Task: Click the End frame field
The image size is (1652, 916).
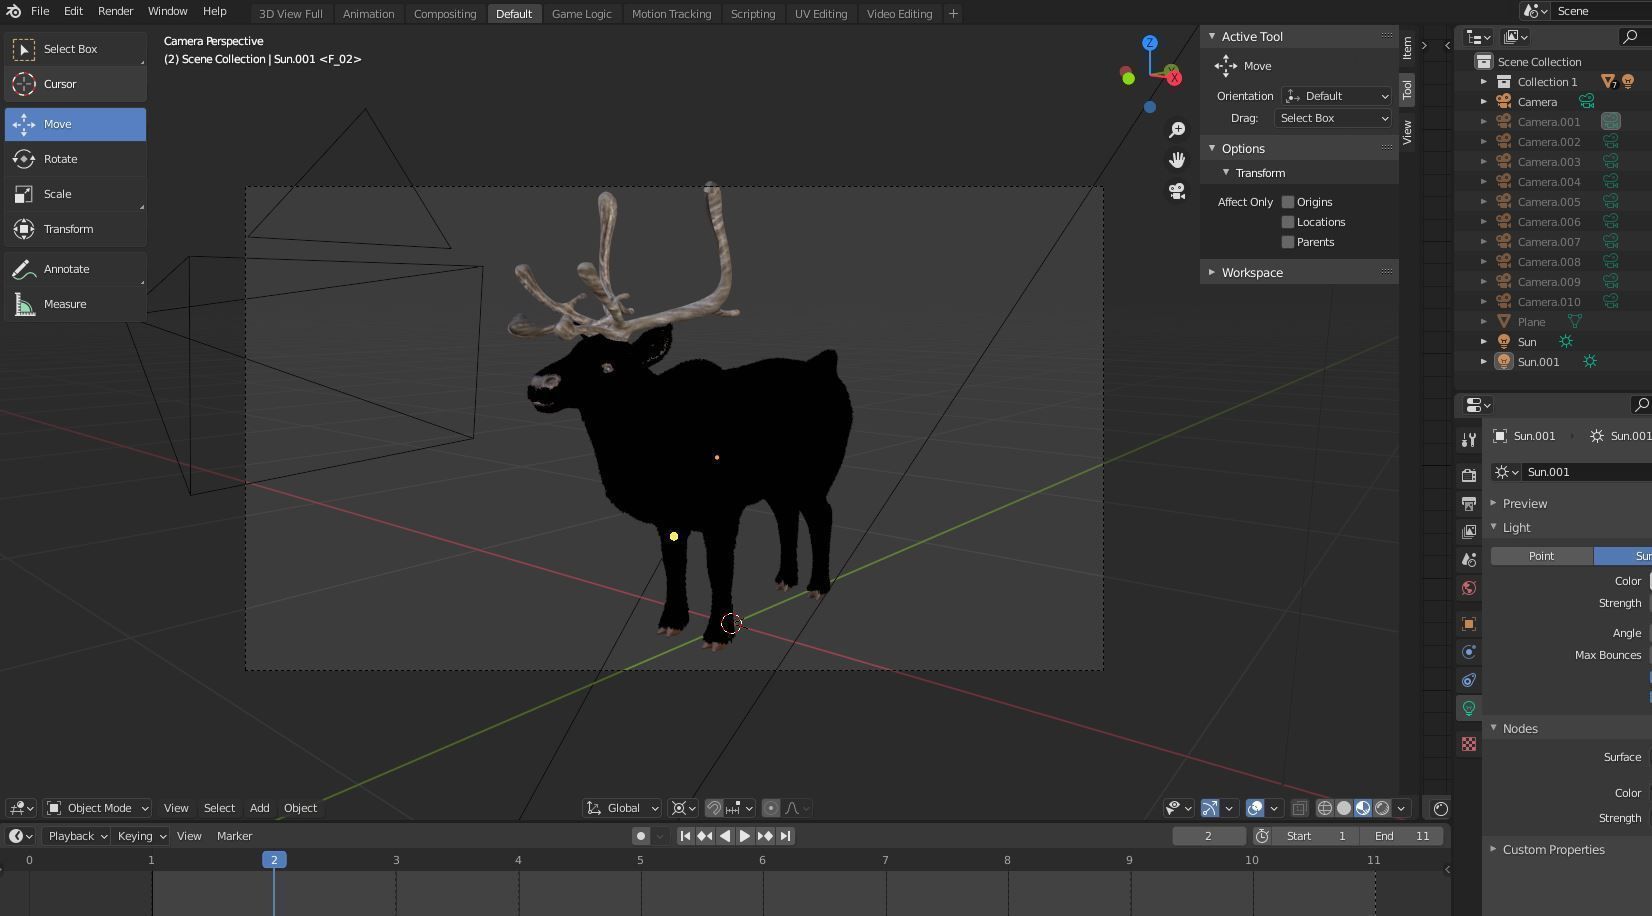Action: pos(1402,836)
